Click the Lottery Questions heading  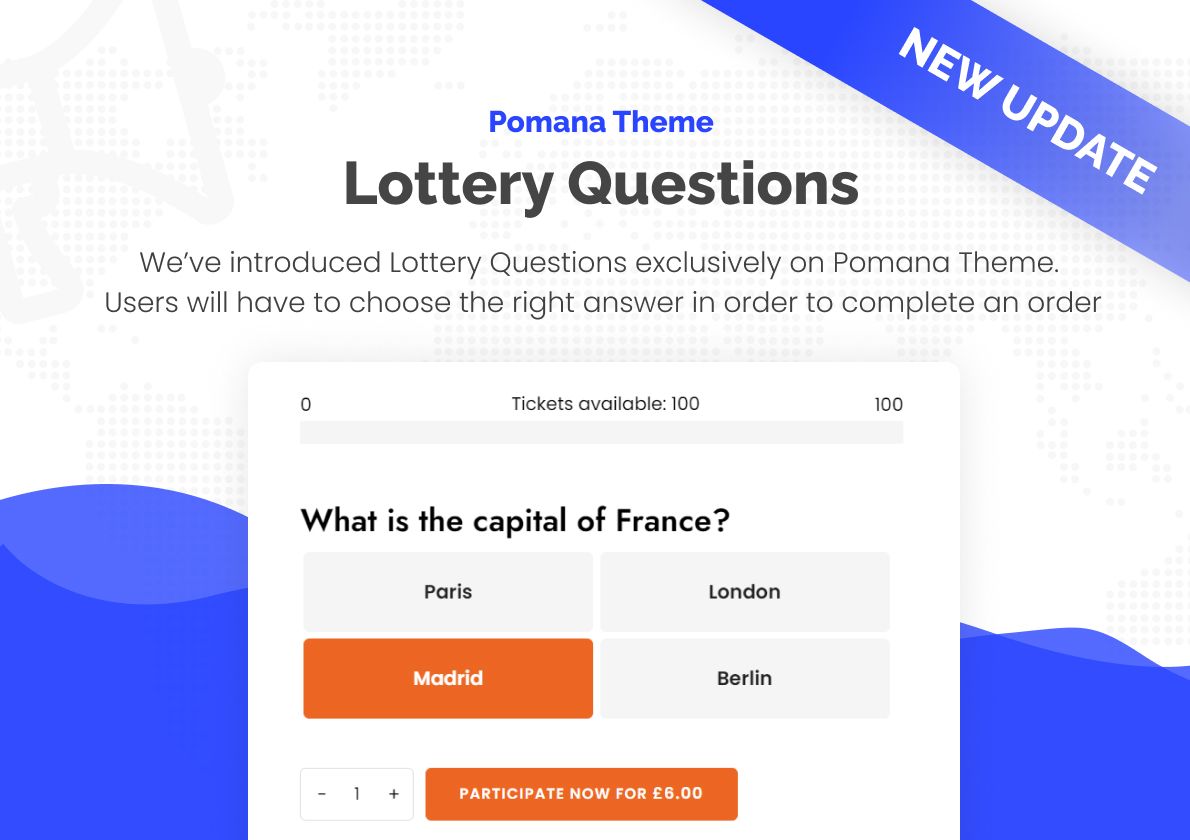[600, 184]
